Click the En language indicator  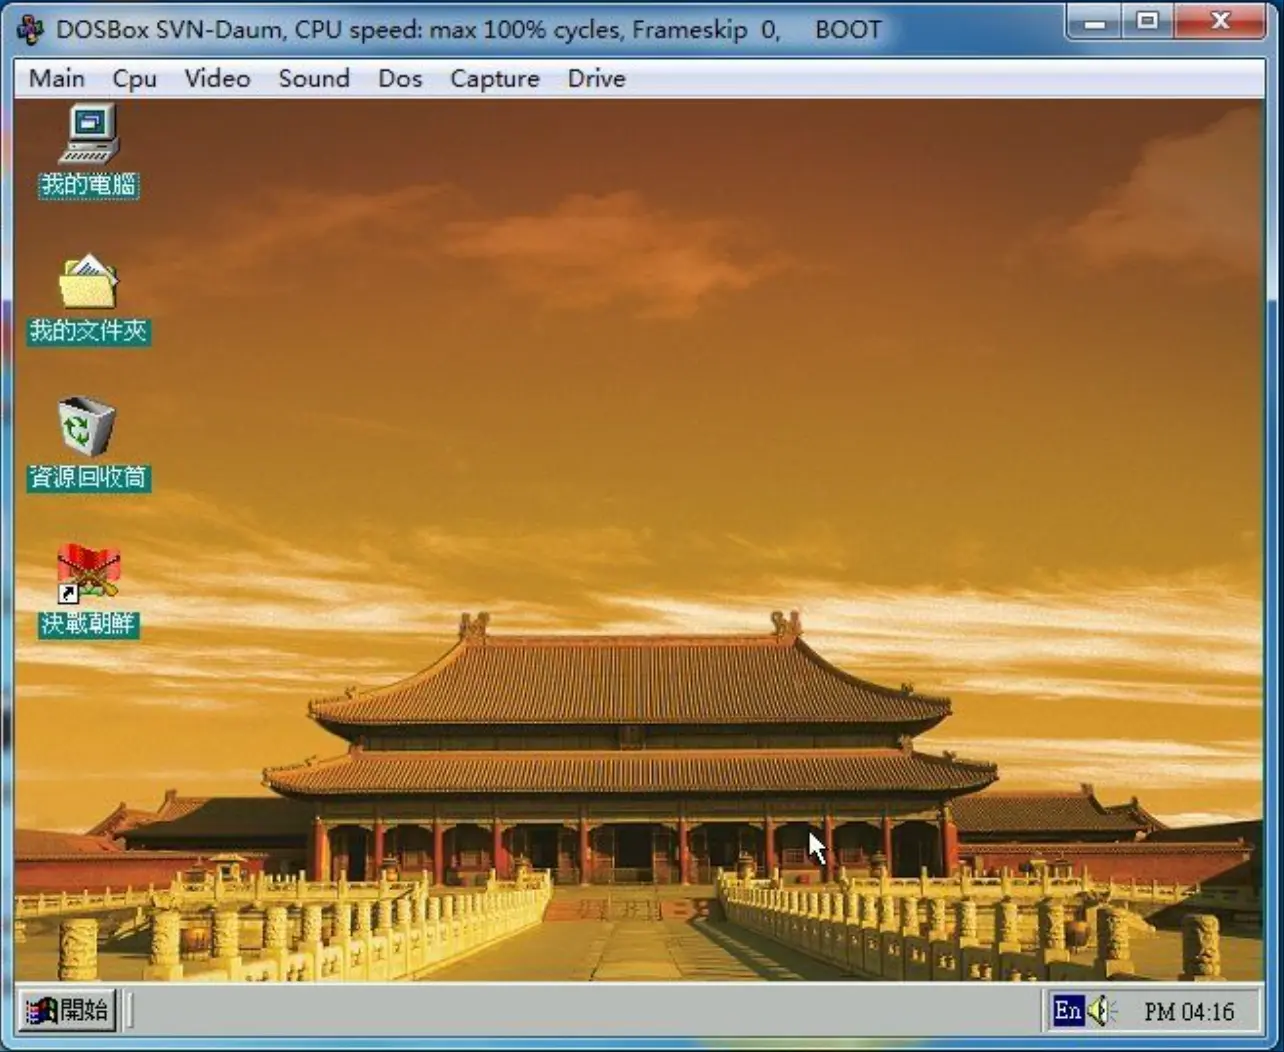(1070, 1010)
